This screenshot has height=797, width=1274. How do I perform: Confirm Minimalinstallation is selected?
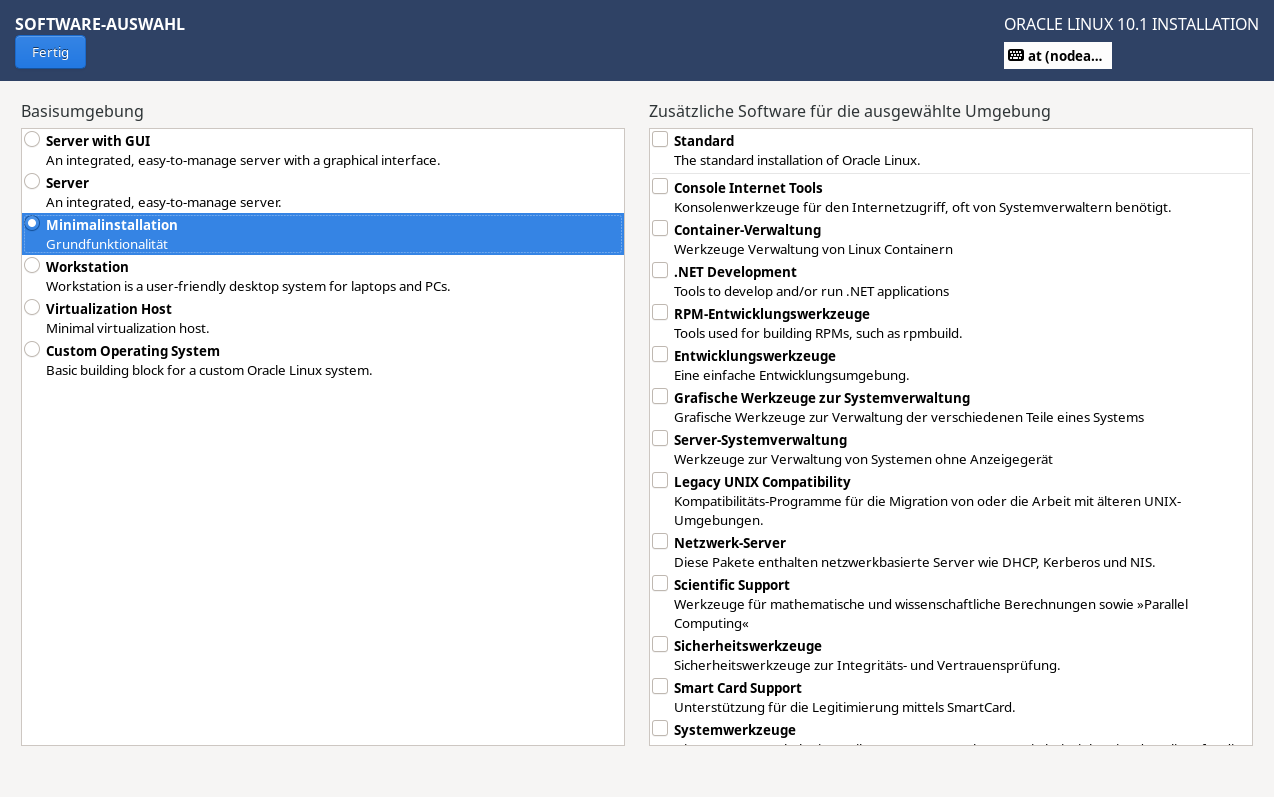[x=31, y=223]
